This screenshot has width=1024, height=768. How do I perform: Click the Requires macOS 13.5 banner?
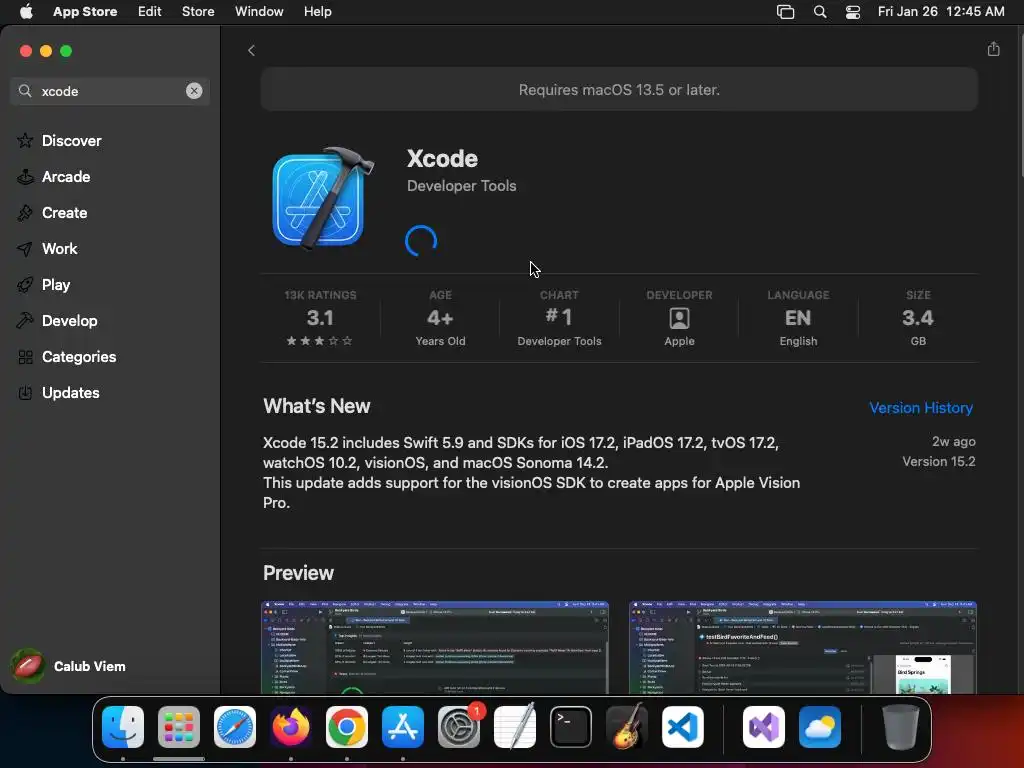pos(619,89)
